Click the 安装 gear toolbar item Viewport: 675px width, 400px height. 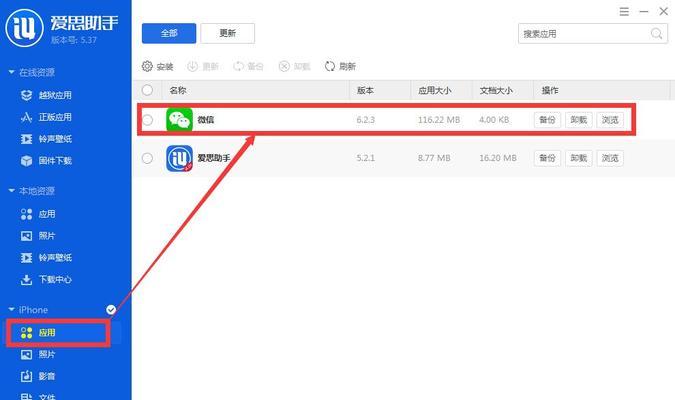(x=157, y=66)
